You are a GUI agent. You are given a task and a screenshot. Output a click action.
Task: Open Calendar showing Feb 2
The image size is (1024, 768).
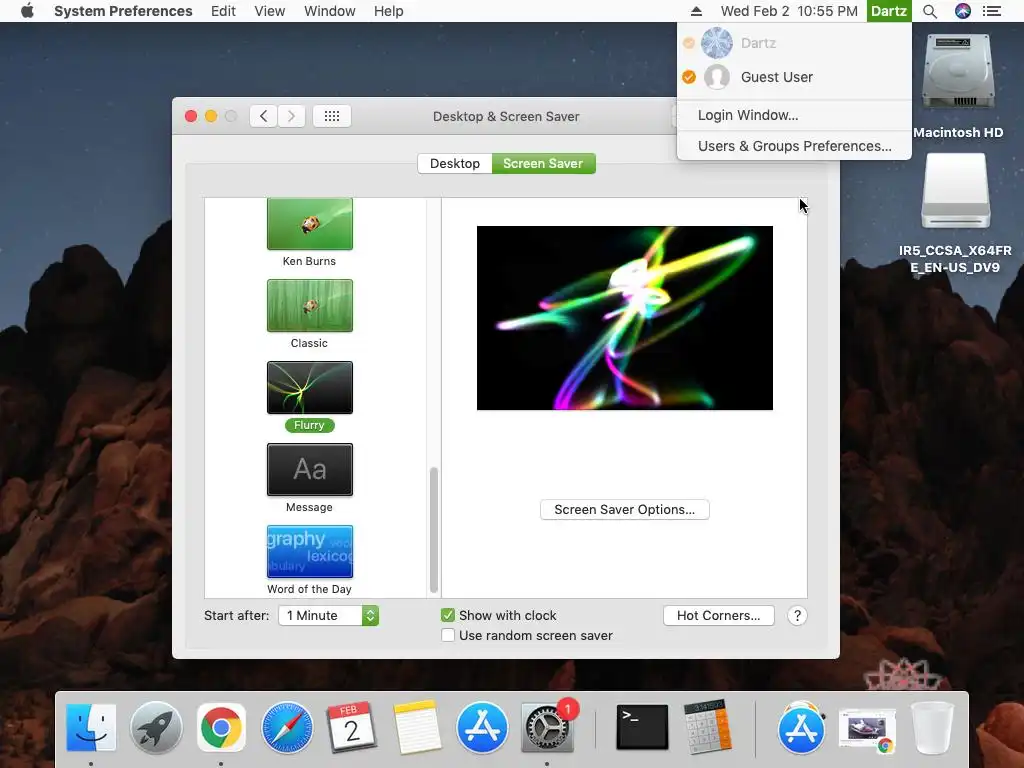click(x=351, y=728)
